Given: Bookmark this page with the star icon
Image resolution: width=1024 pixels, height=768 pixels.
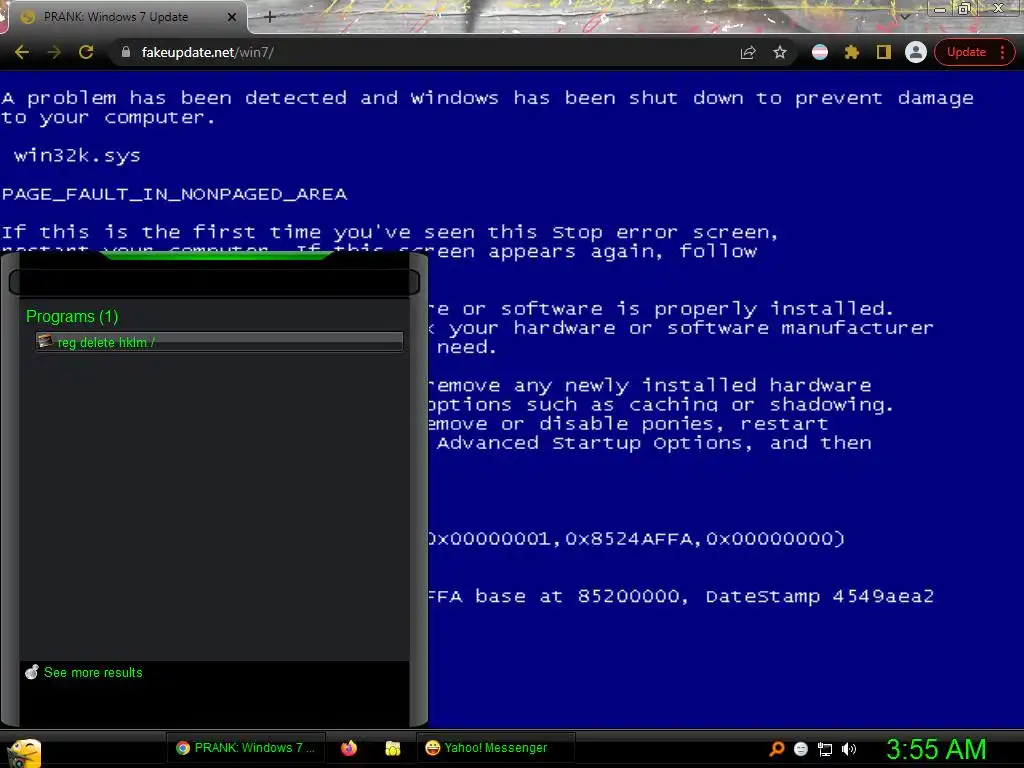Looking at the screenshot, I should tap(780, 52).
